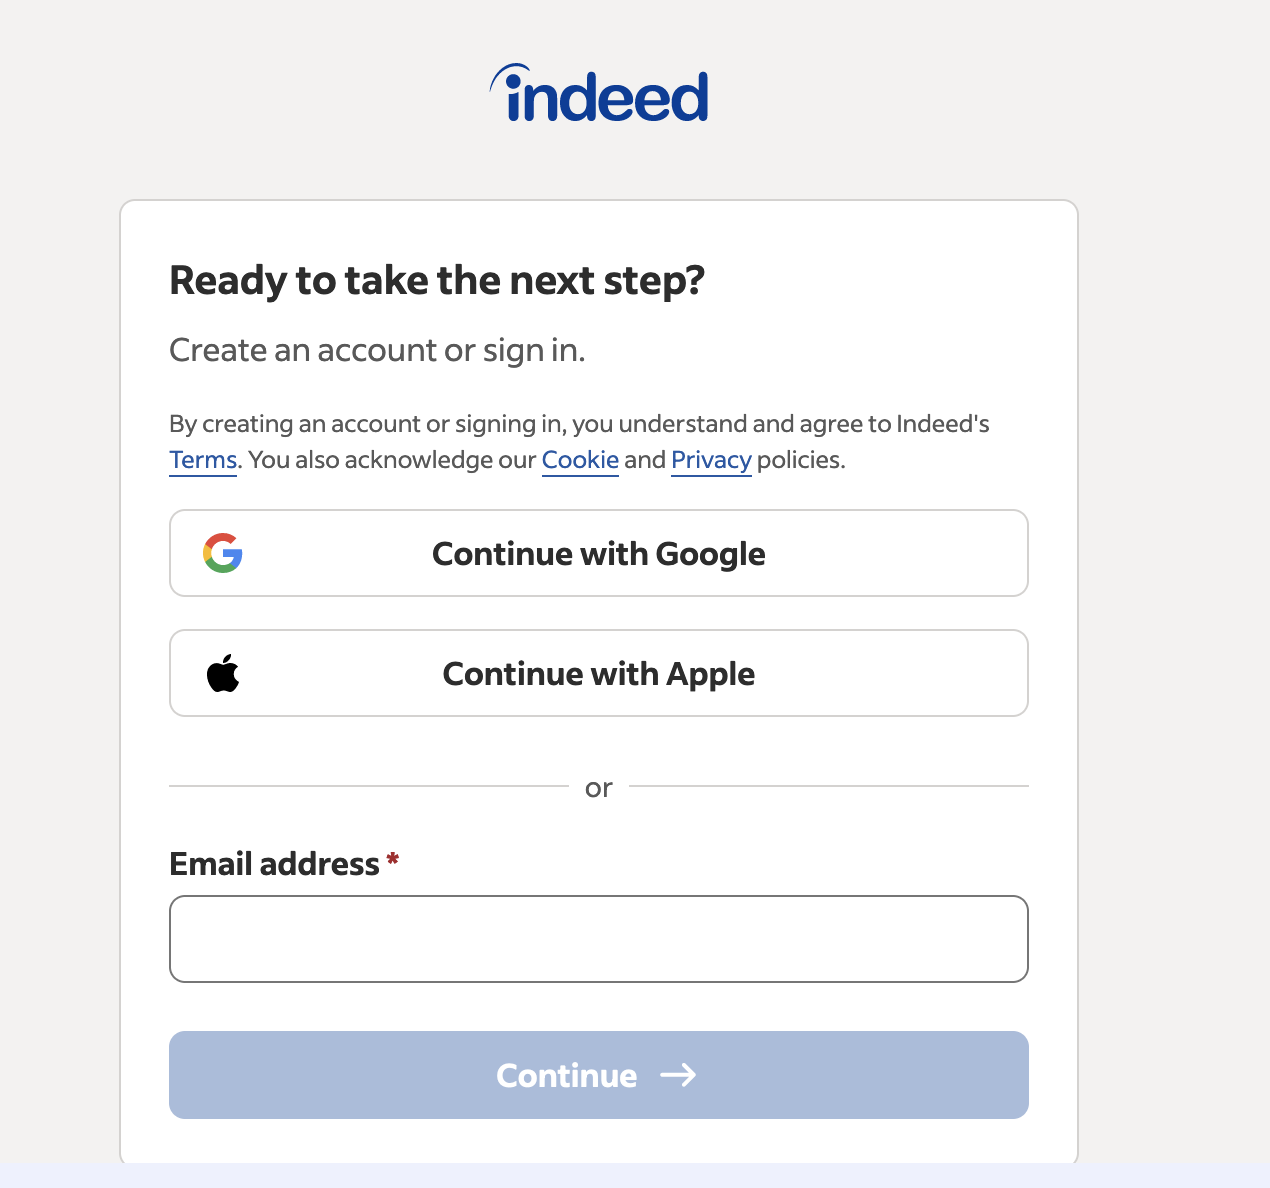1270x1188 pixels.
Task: Click the 'By creating an account' disclaimer text
Action: point(579,424)
